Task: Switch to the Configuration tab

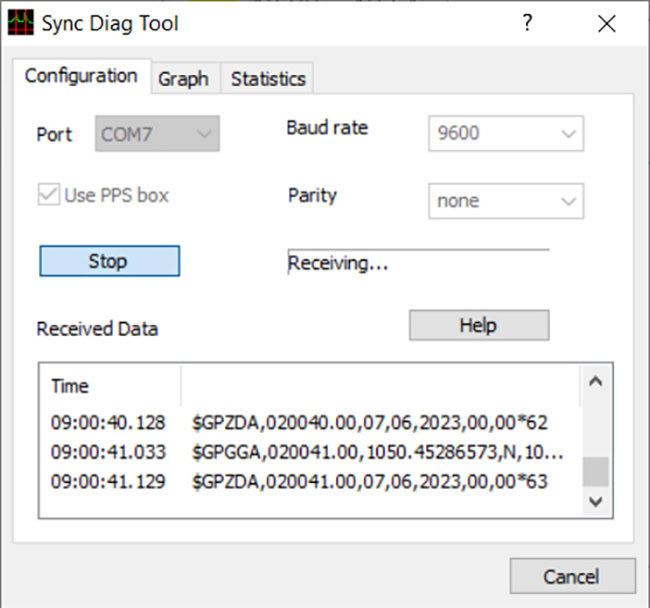Action: pyautogui.click(x=82, y=76)
